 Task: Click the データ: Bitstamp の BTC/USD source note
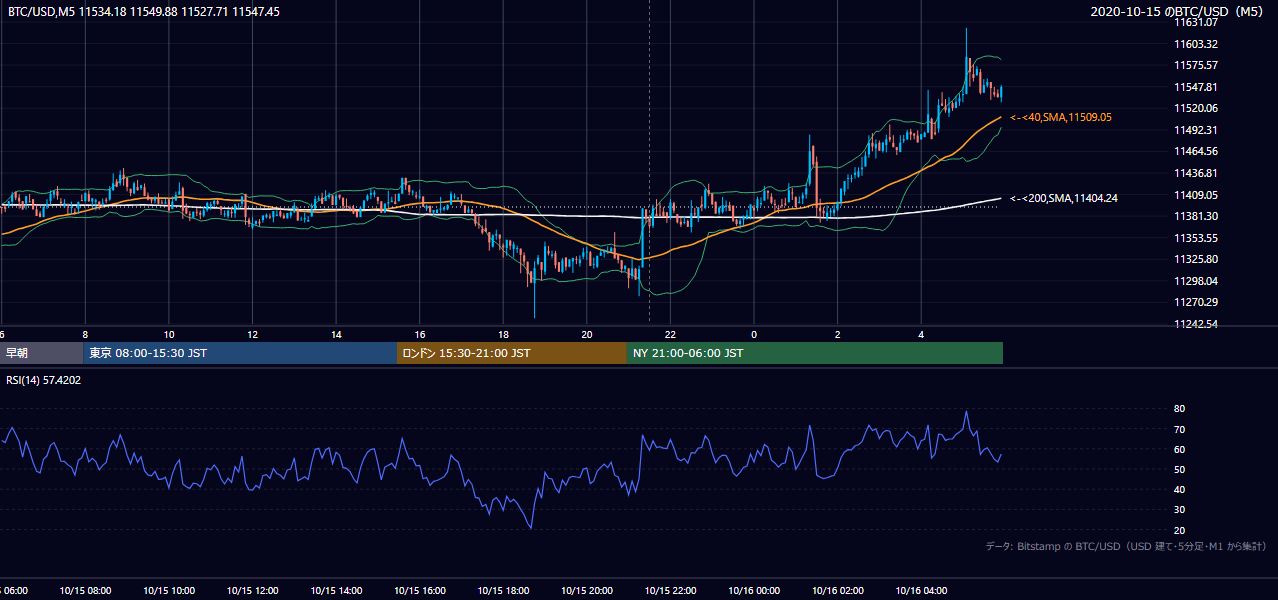click(x=1126, y=546)
